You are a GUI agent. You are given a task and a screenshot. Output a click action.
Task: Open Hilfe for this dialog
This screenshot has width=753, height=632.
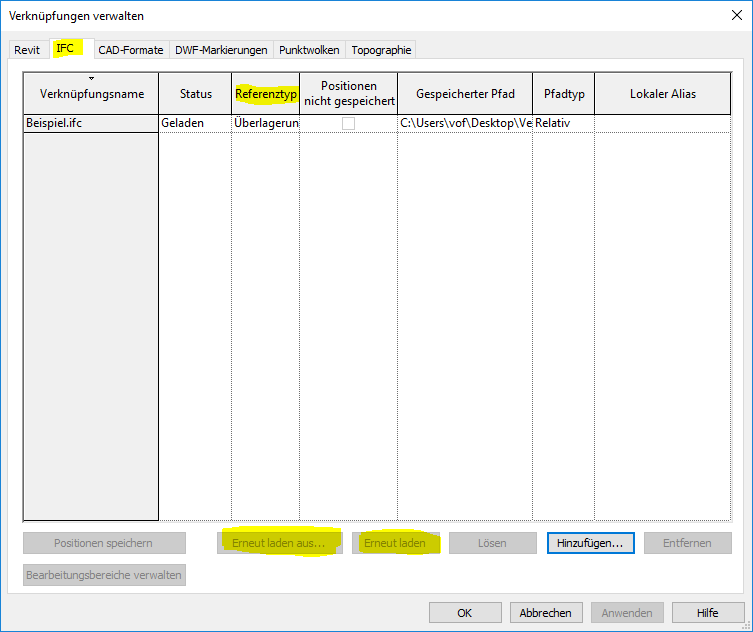(708, 613)
